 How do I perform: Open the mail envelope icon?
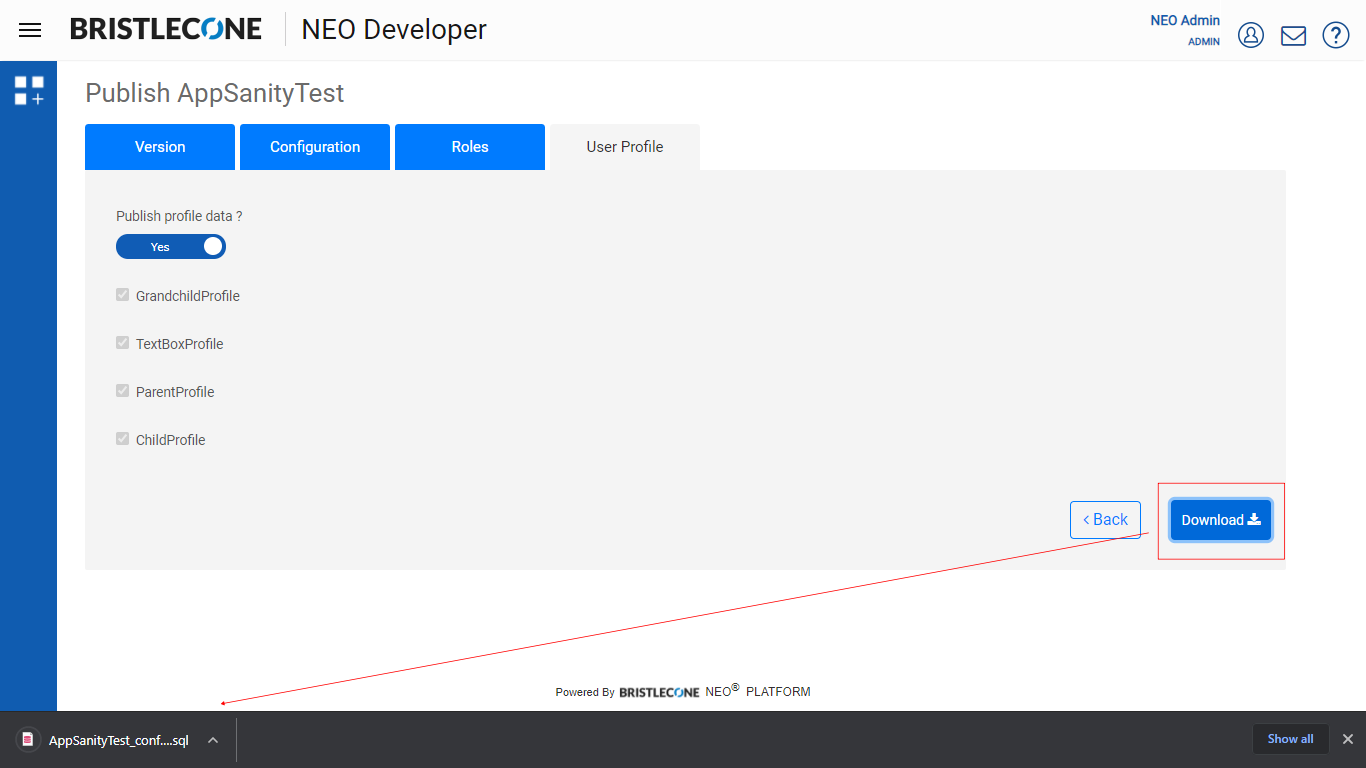pos(1293,36)
